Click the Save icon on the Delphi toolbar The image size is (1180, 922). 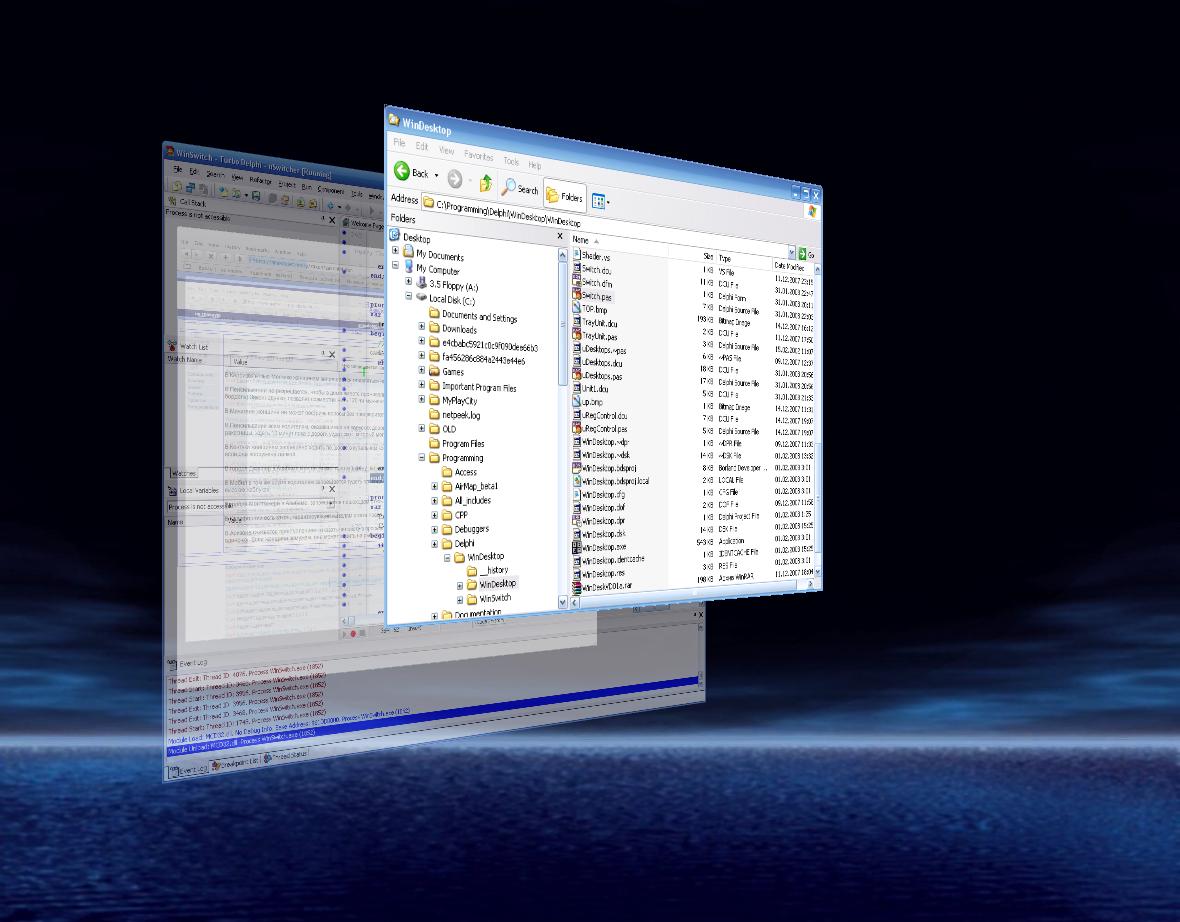tap(256, 196)
